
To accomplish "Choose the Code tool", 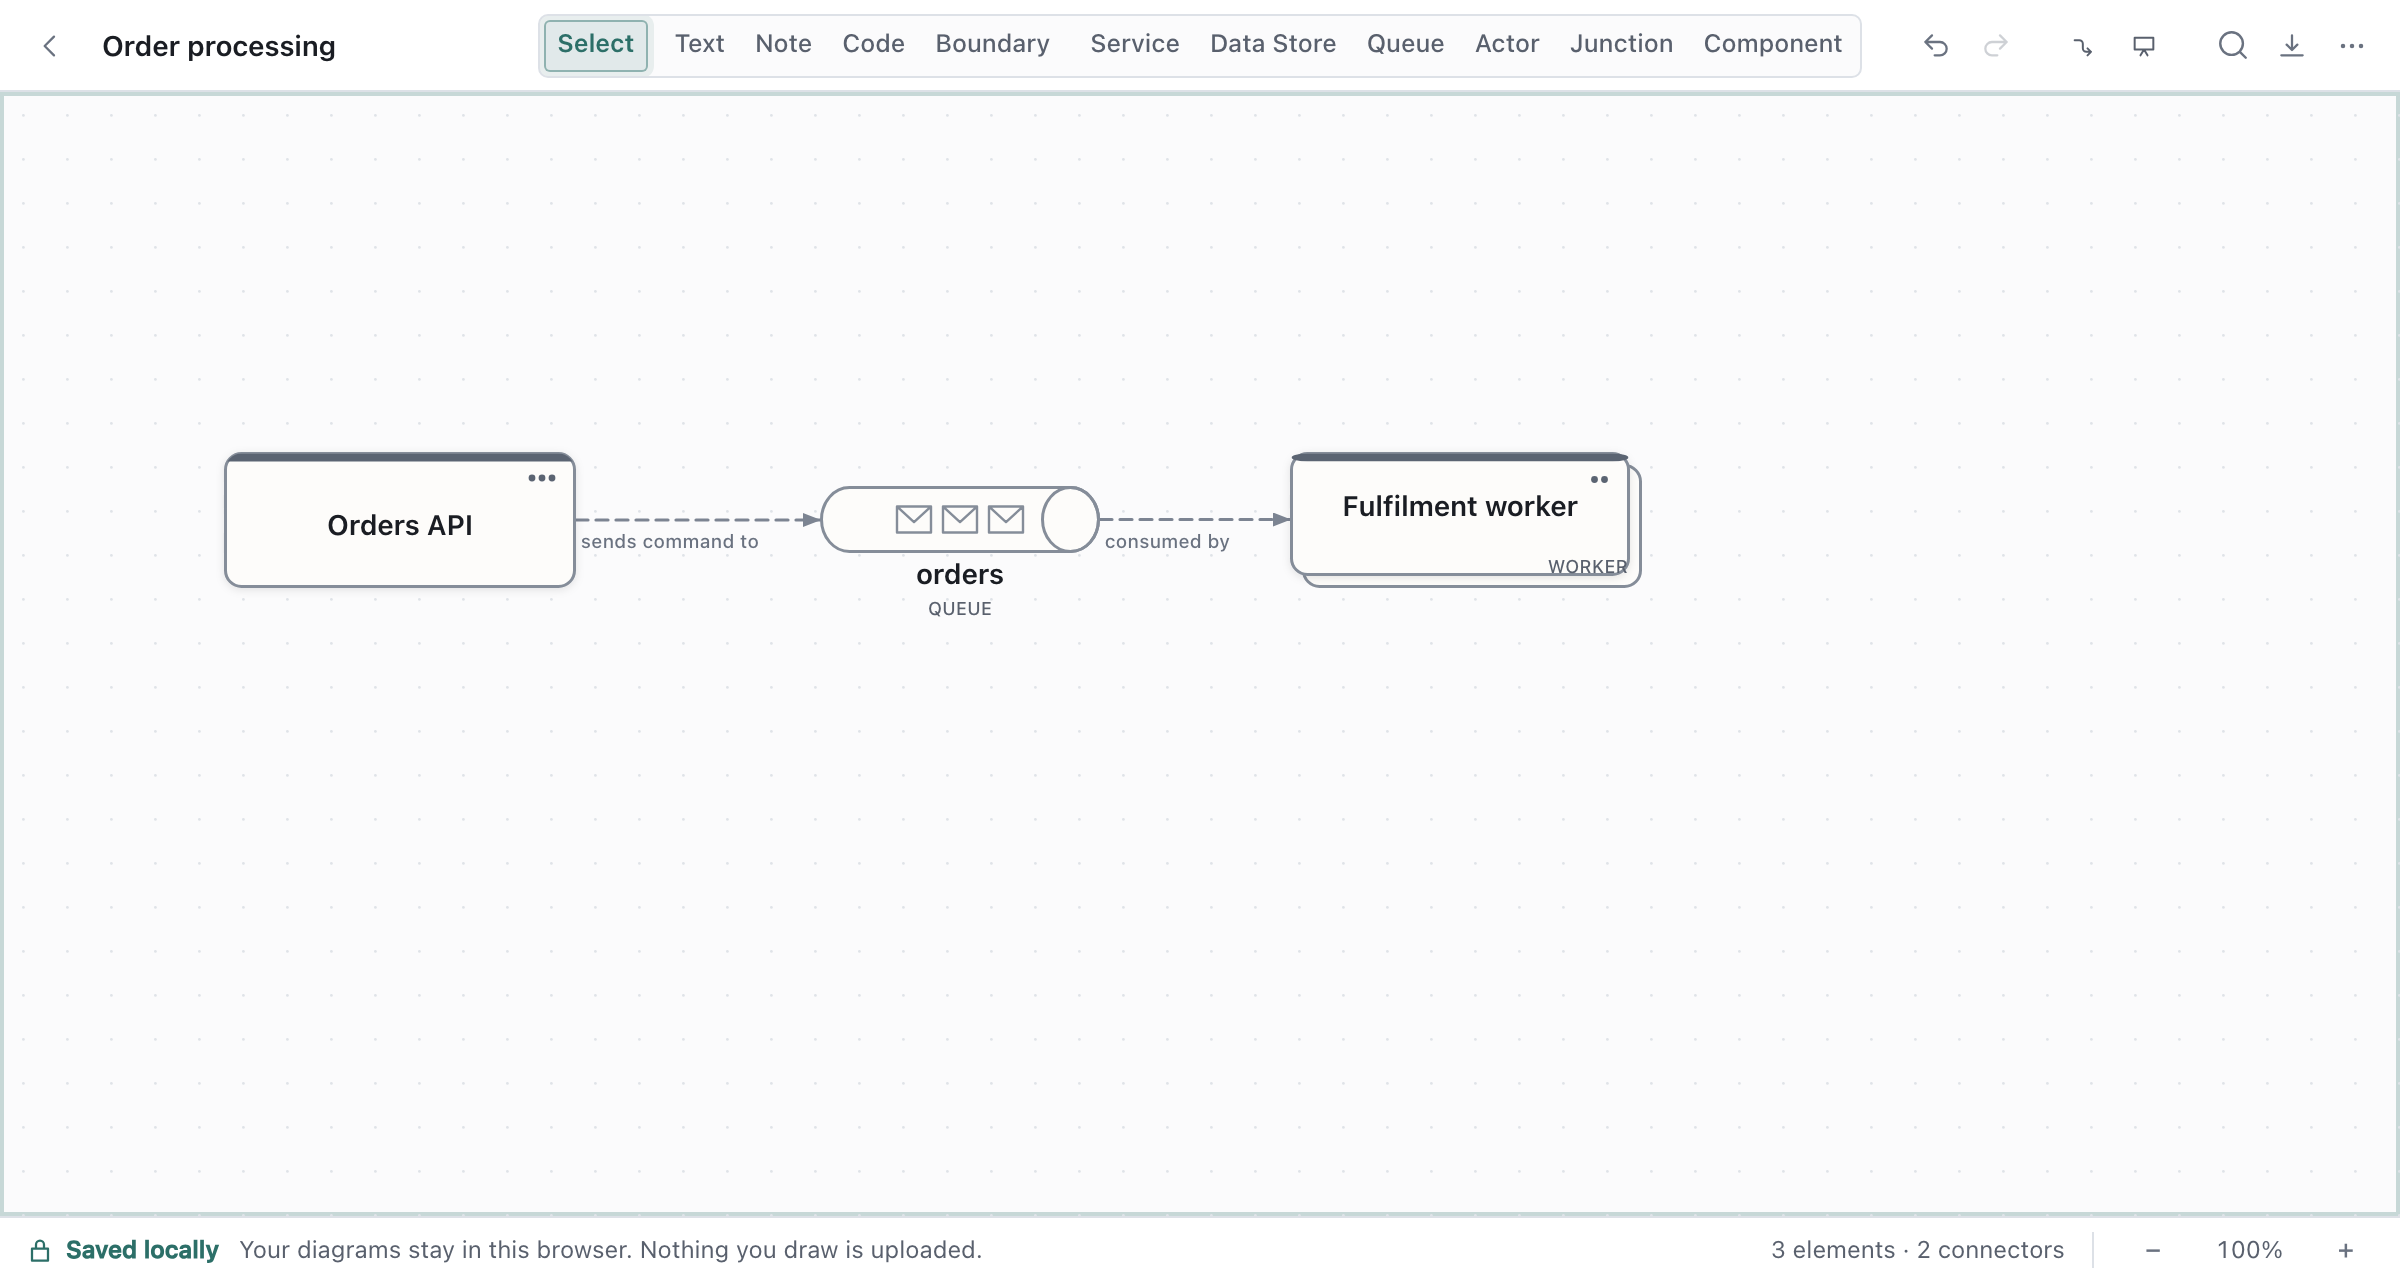I will click(x=873, y=44).
